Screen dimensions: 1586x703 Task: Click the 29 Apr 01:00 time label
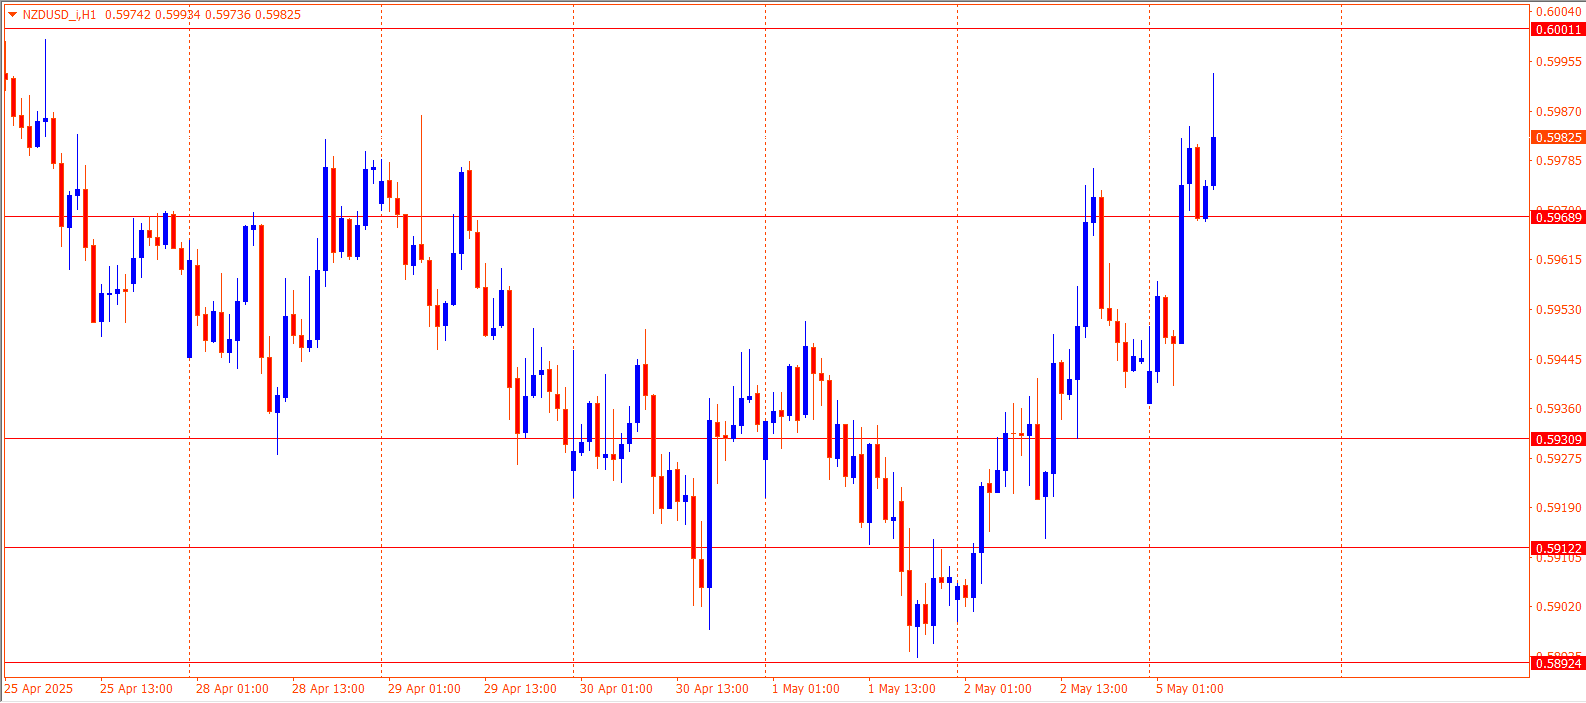click(x=424, y=689)
